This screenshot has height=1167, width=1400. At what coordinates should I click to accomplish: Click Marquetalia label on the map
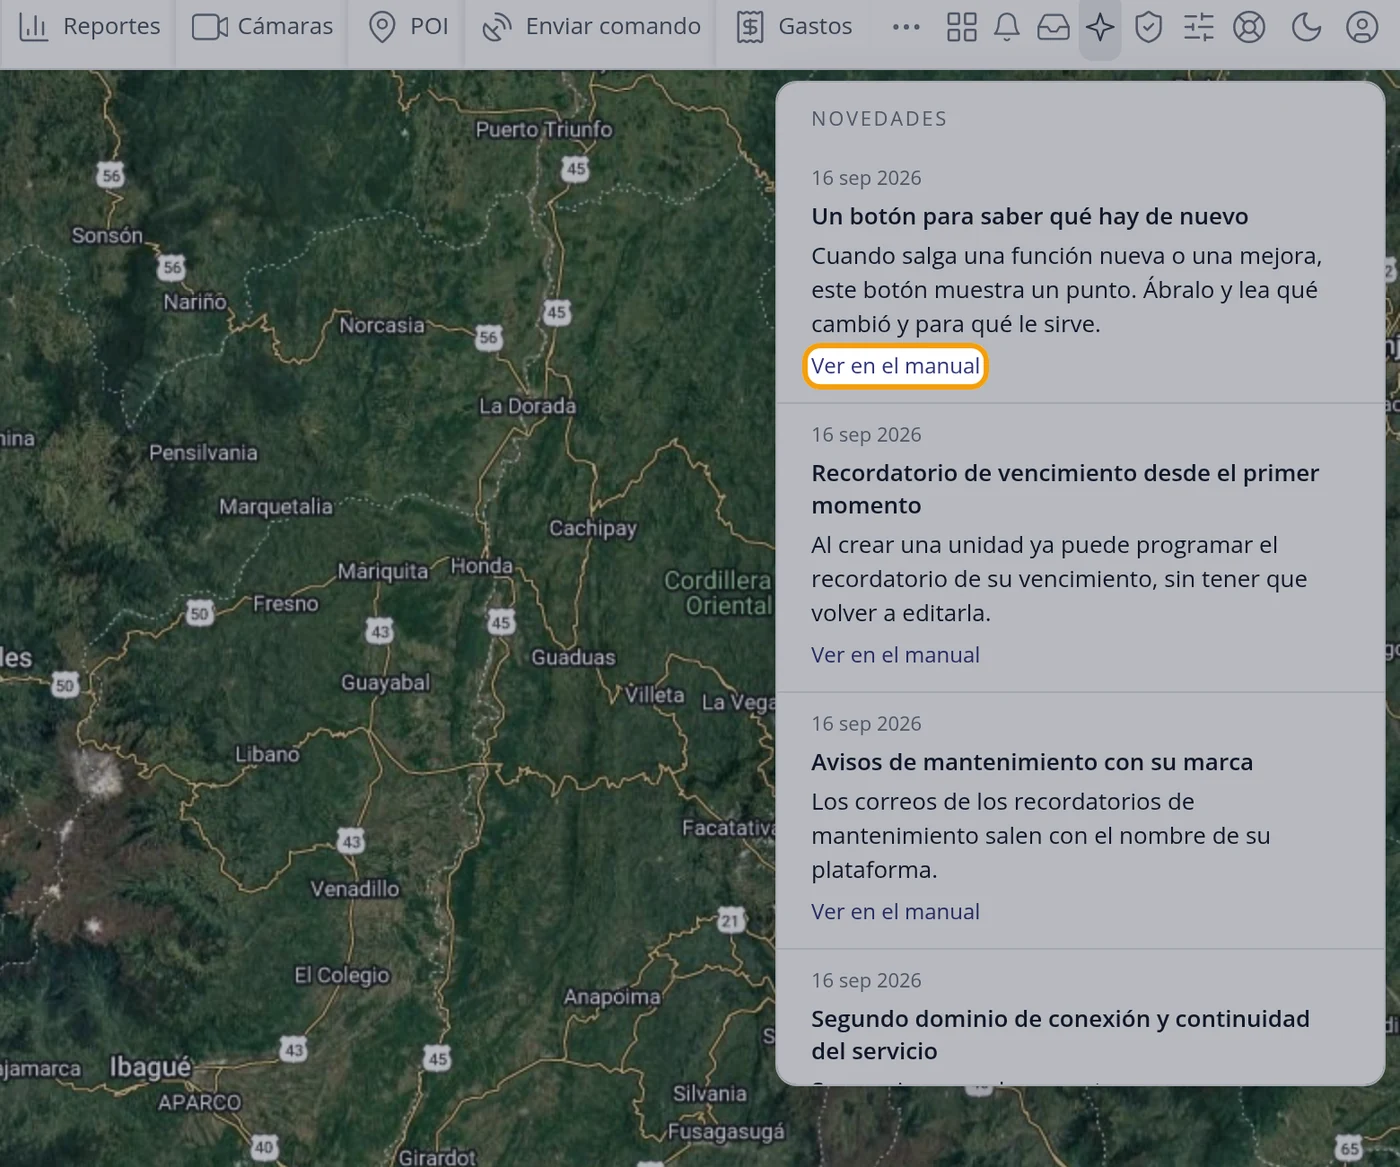click(275, 507)
